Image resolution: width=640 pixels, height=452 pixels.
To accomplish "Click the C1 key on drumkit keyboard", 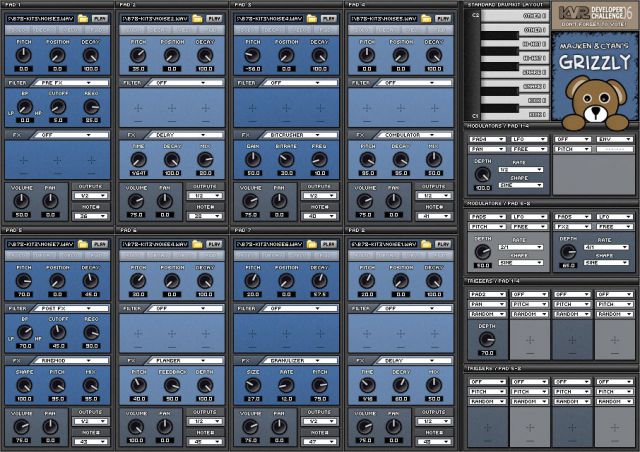I will [515, 115].
